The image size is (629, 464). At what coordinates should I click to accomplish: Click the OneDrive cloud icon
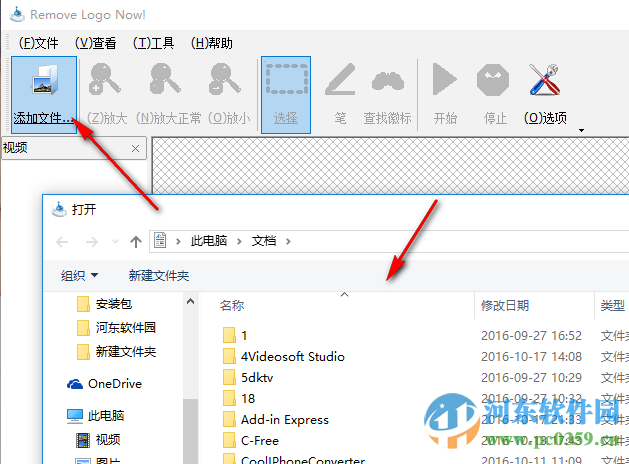(x=75, y=384)
